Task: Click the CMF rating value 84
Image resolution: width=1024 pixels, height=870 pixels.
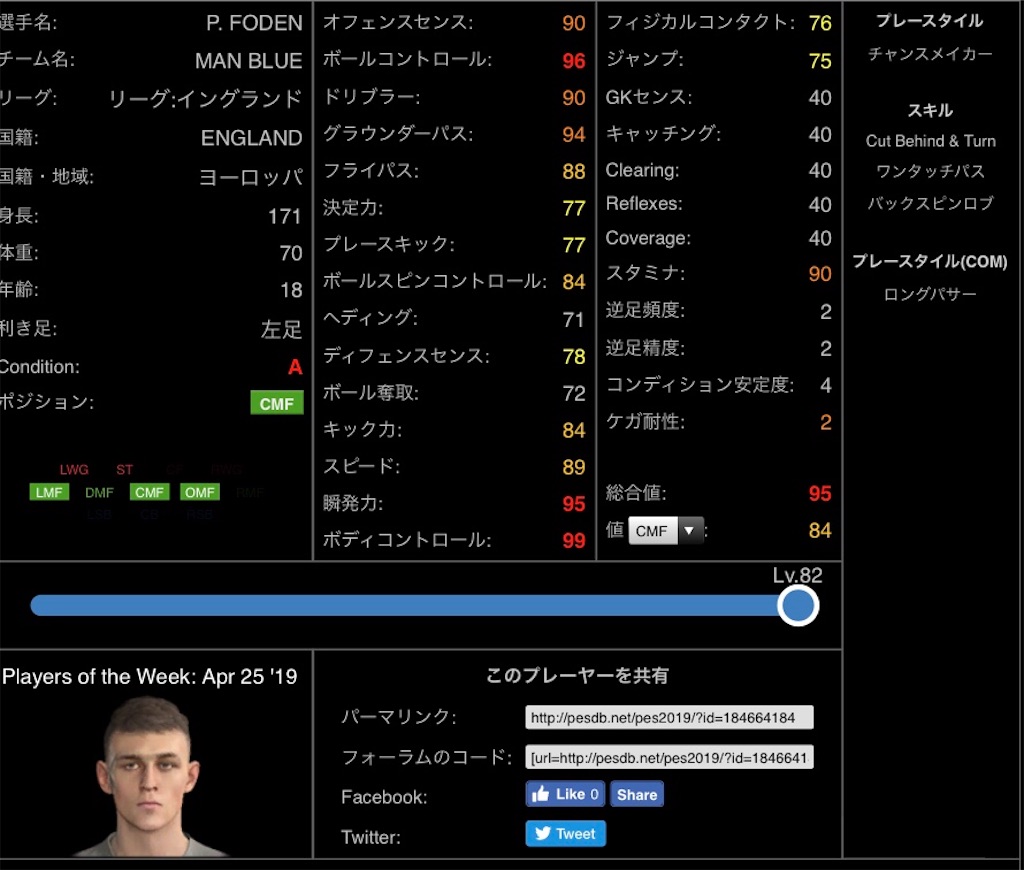Action: (x=820, y=530)
